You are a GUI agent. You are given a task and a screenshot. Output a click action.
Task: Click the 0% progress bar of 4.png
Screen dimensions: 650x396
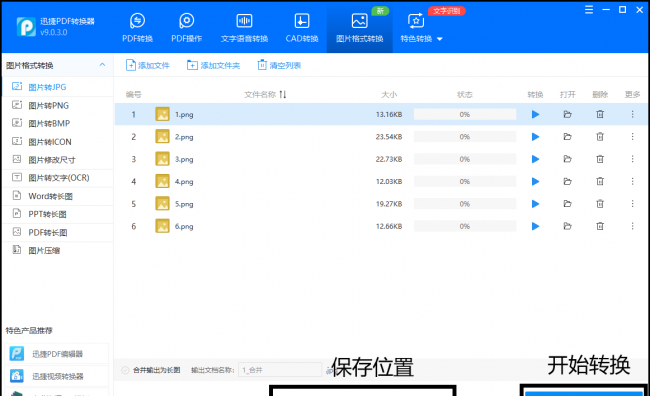pyautogui.click(x=465, y=182)
